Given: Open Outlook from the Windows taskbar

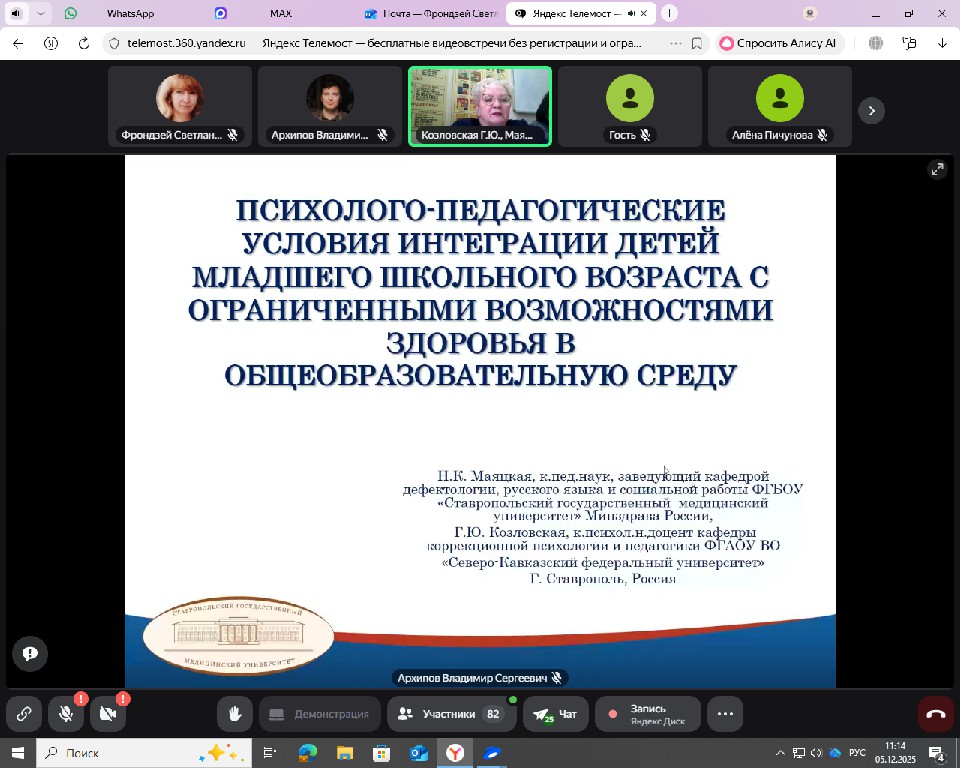Looking at the screenshot, I should tap(418, 753).
